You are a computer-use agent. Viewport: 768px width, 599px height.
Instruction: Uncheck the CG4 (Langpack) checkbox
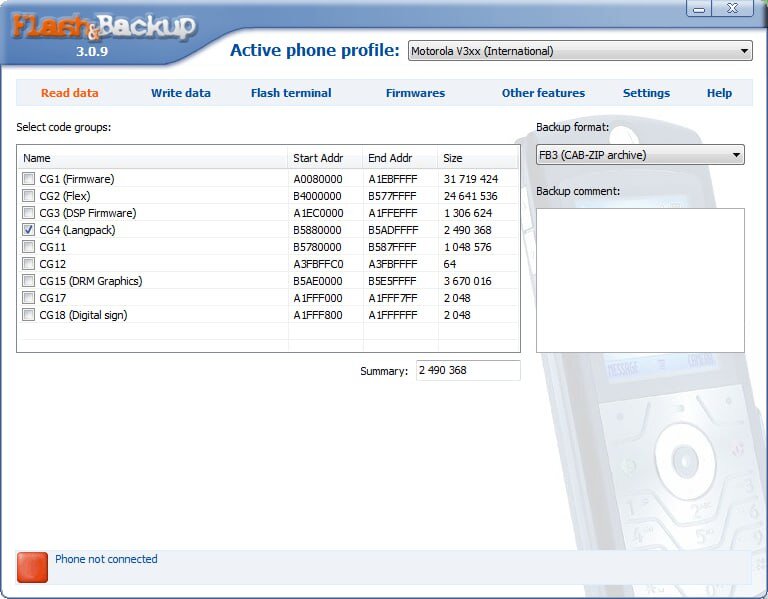click(28, 230)
